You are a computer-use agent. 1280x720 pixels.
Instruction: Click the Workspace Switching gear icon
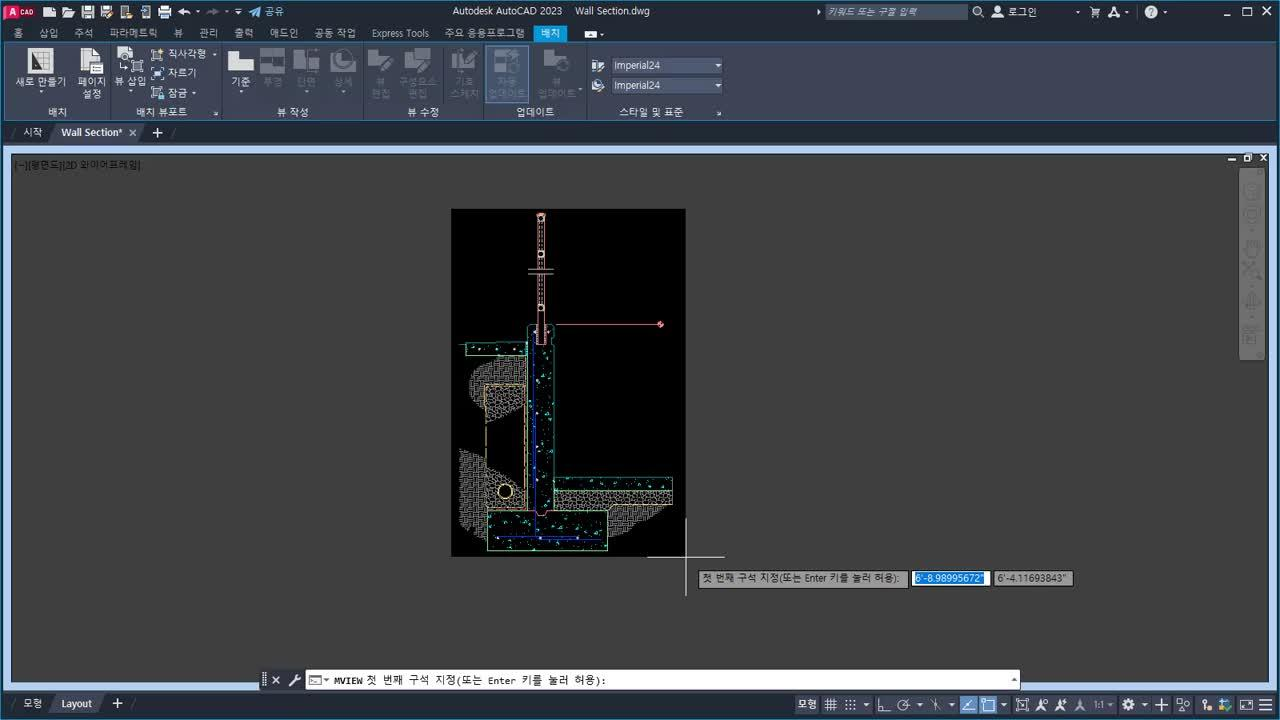pyautogui.click(x=1128, y=704)
